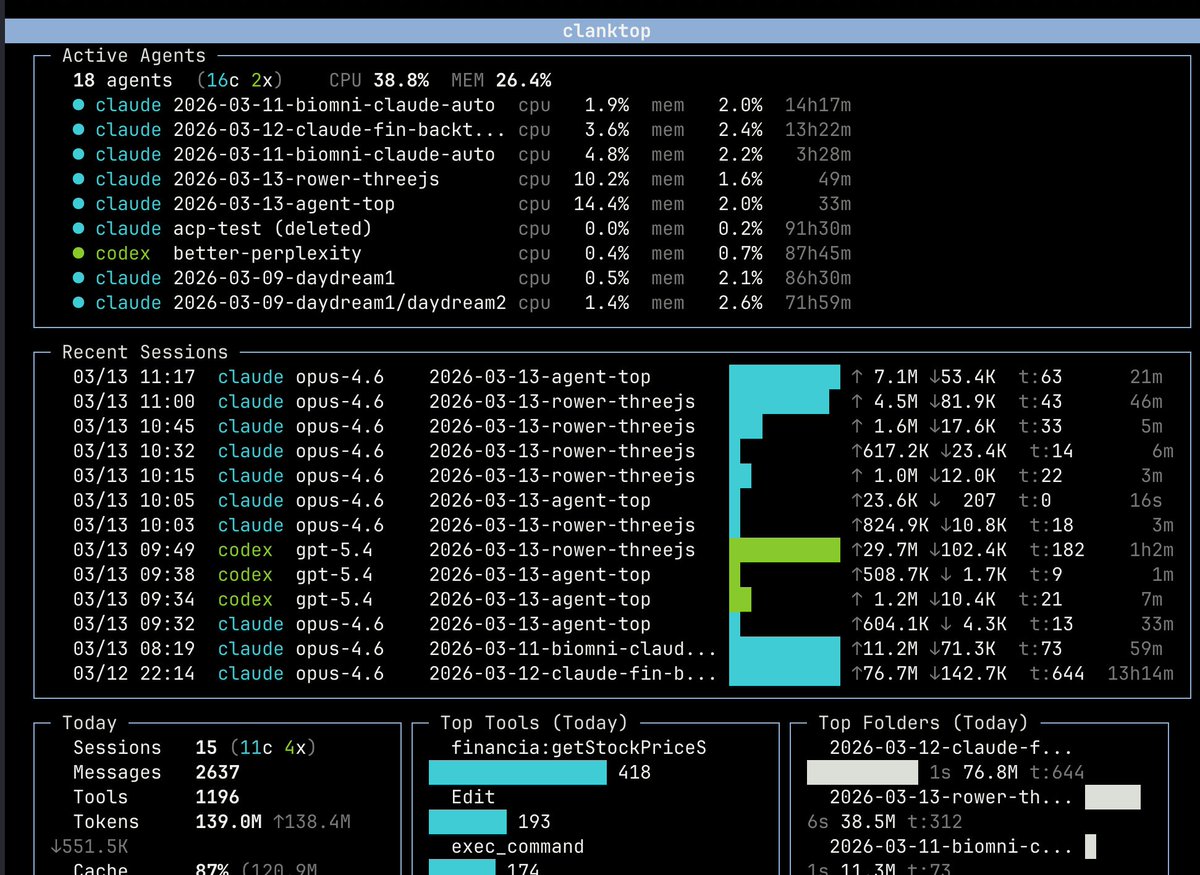Viewport: 1200px width, 875px height.
Task: Click the green usage bar of the 09:34 session
Action: point(740,600)
